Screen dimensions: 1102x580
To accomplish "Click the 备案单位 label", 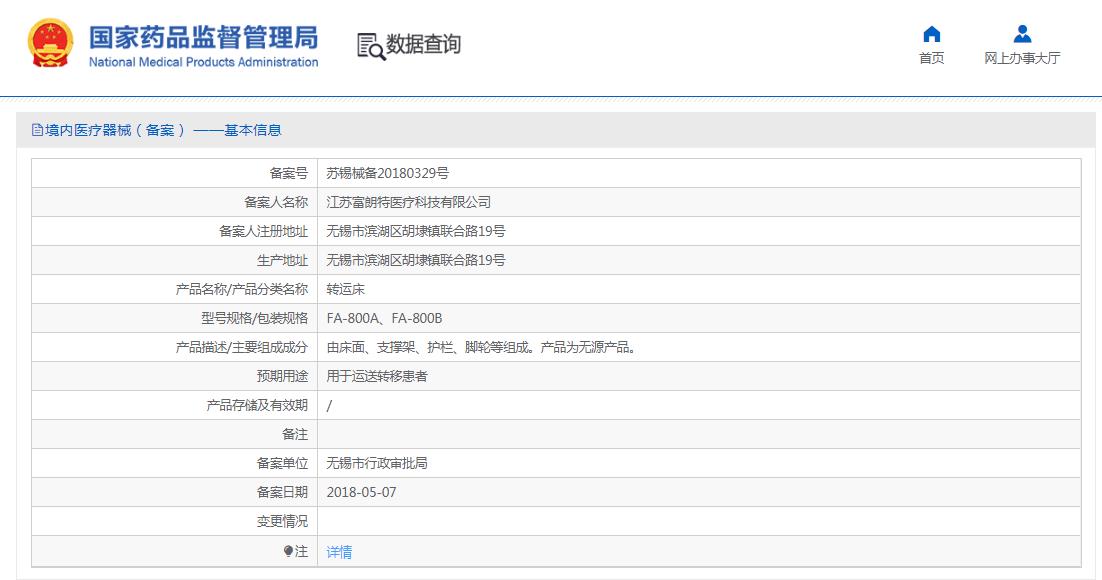I will pos(283,463).
